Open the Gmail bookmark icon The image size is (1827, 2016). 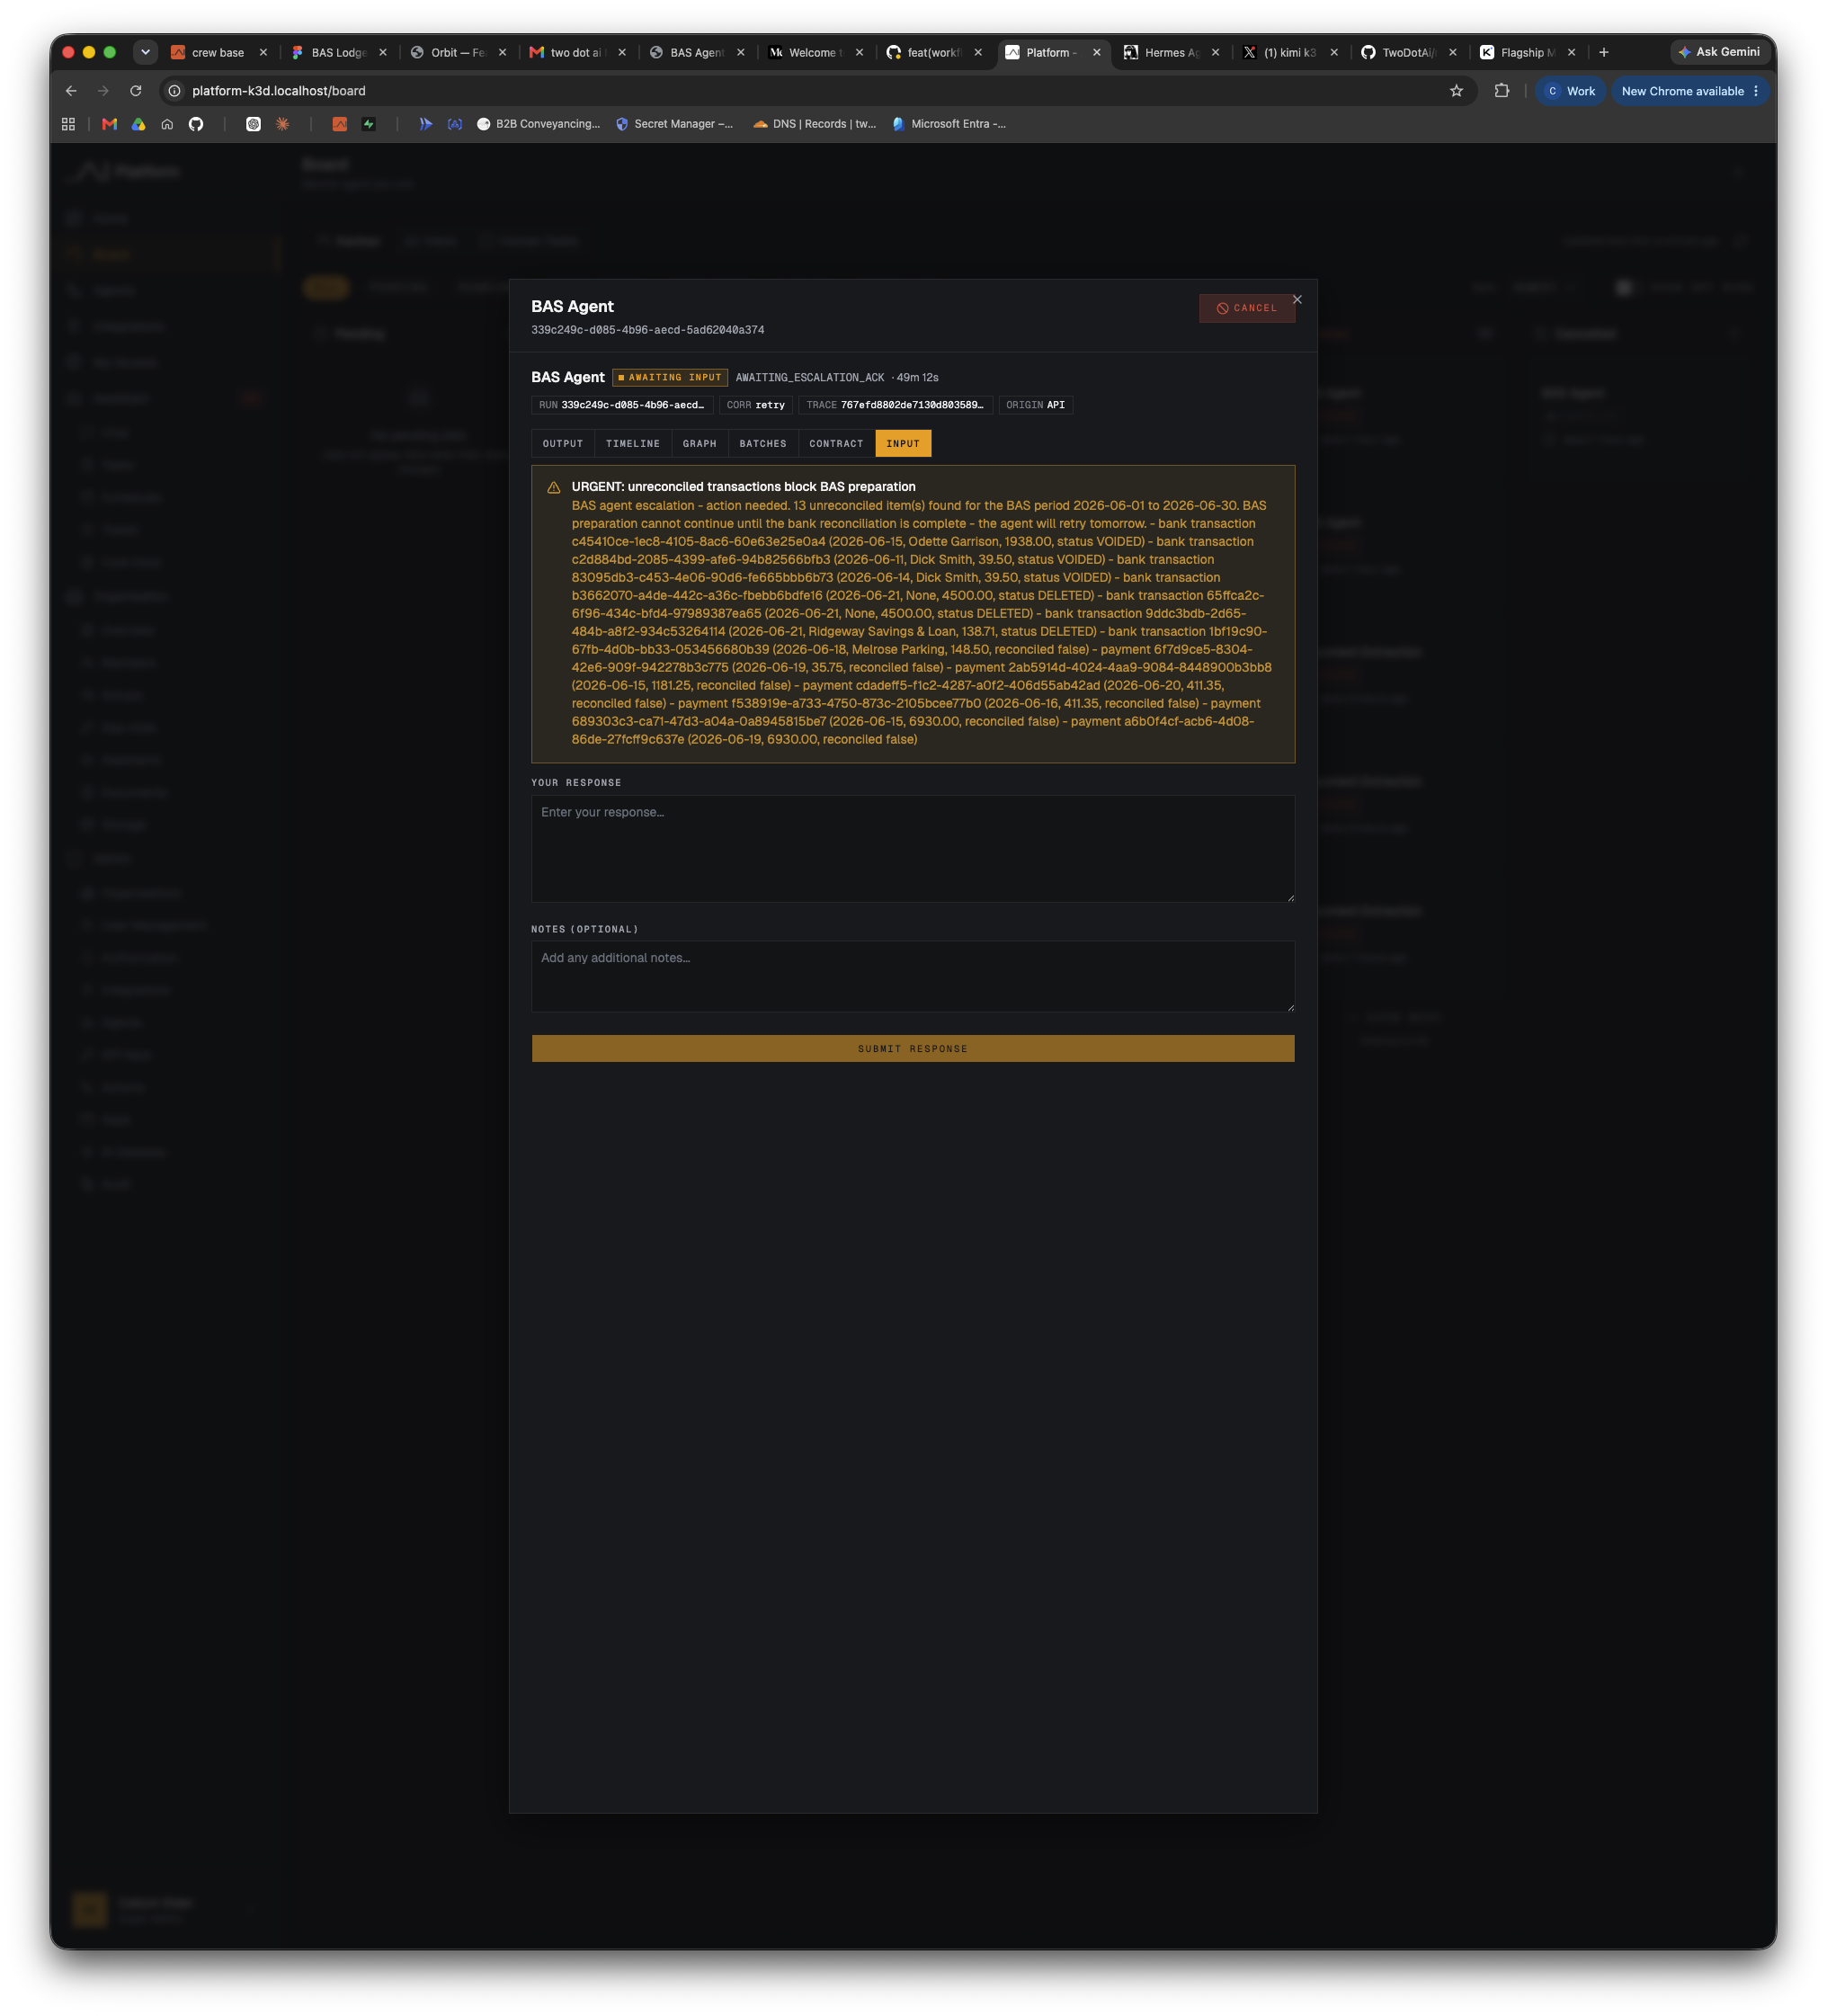point(110,124)
